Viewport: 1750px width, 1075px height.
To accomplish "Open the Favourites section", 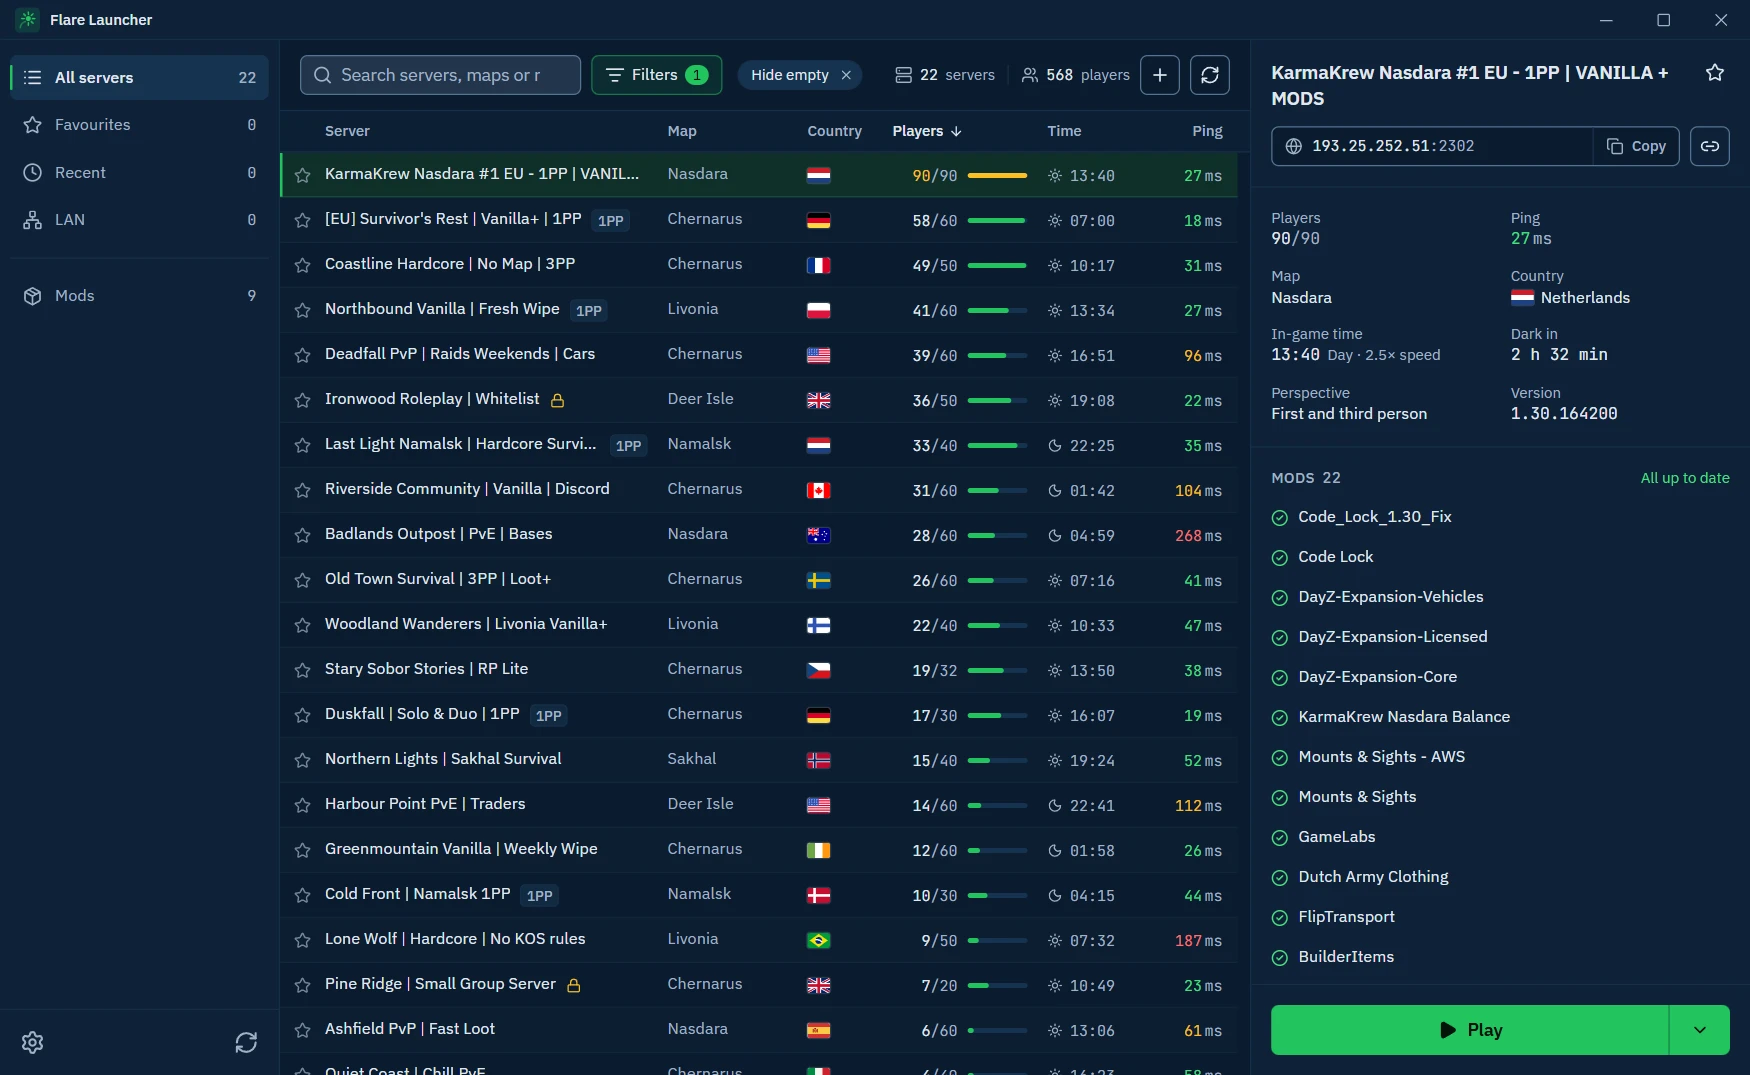I will (139, 125).
